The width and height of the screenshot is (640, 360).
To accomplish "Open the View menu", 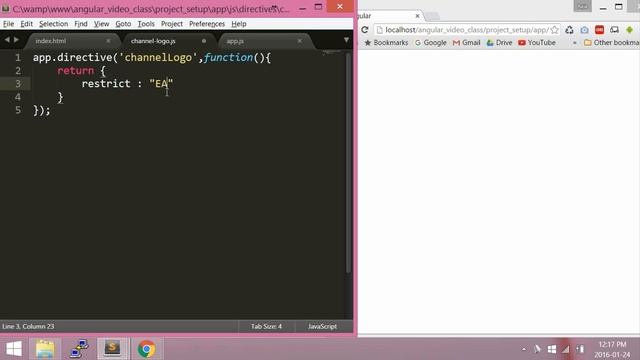I will click(x=101, y=24).
